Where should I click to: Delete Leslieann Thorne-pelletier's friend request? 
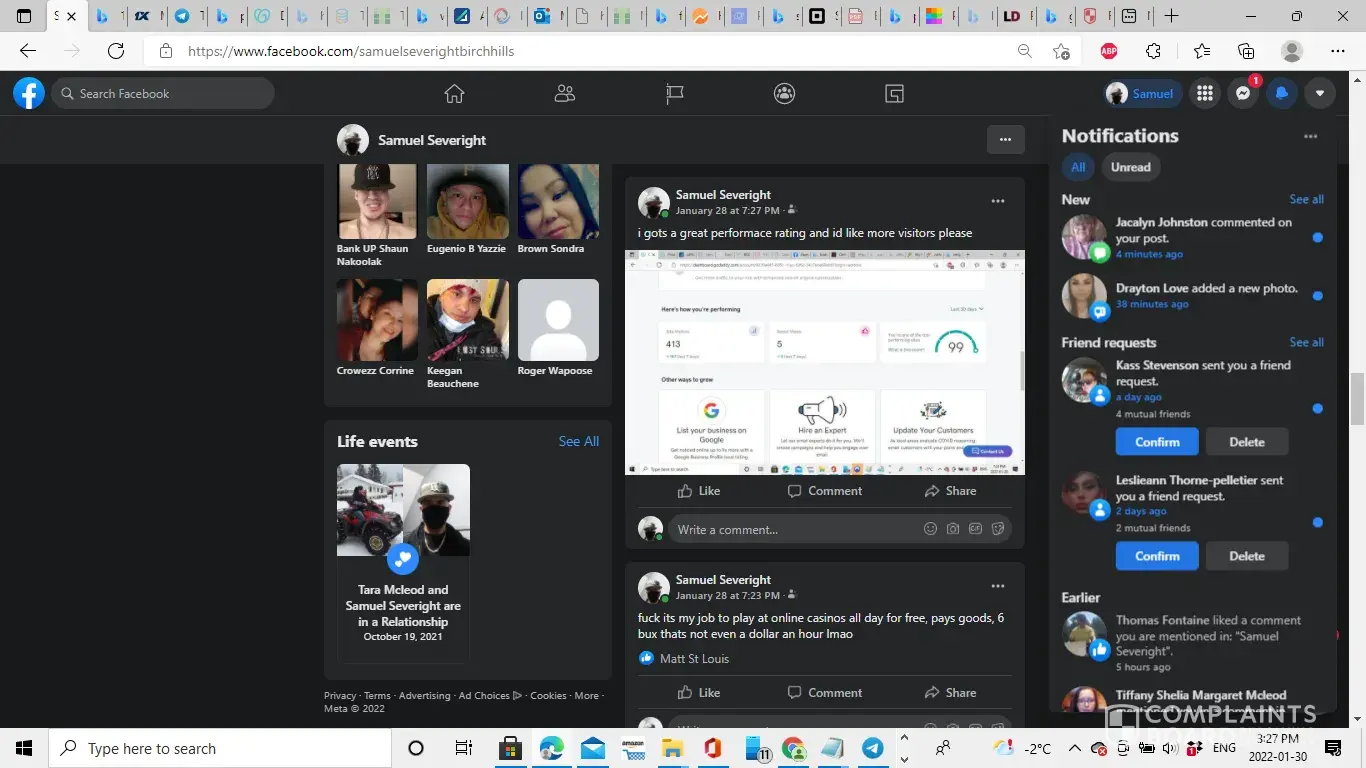pos(1246,556)
